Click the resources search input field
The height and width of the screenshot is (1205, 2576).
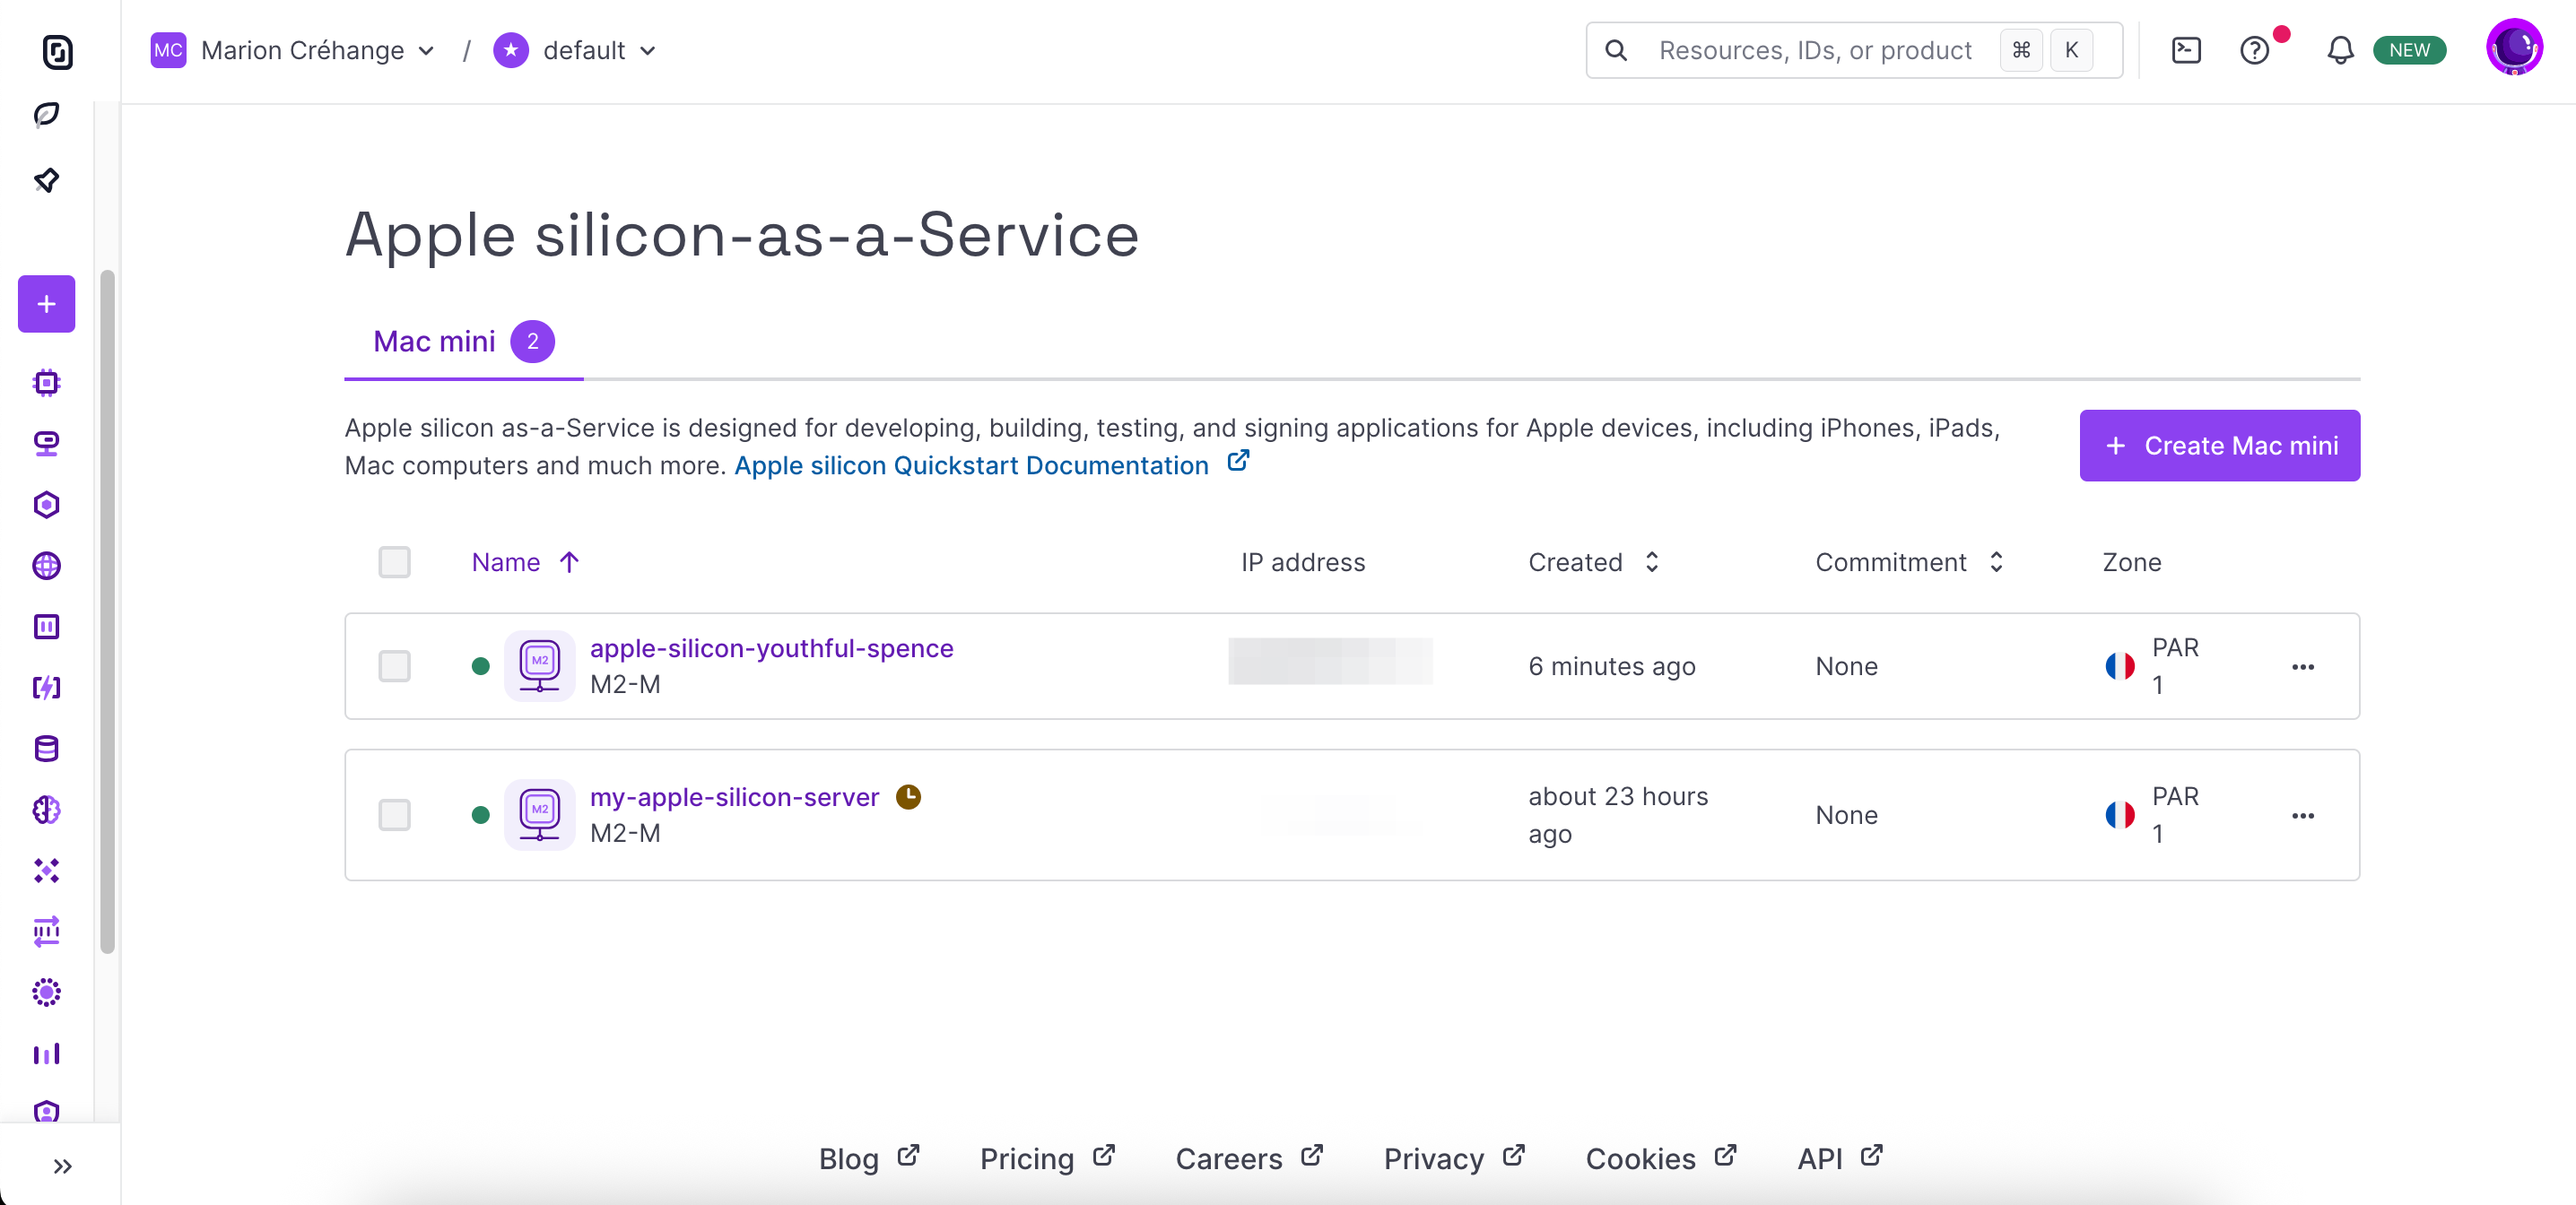tap(1815, 50)
